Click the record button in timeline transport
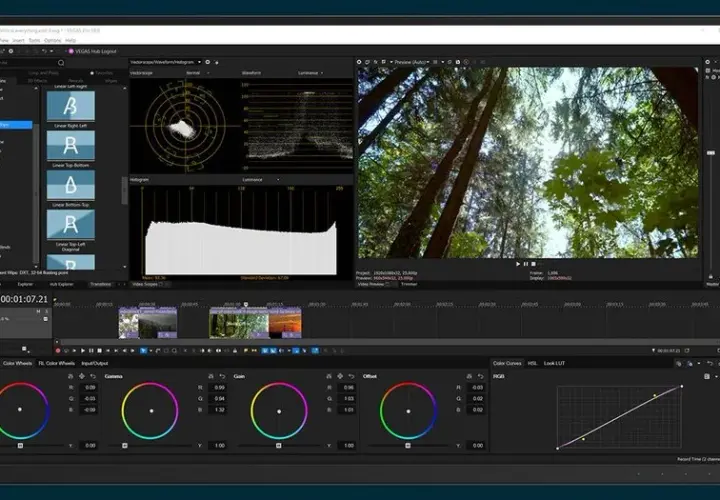The width and height of the screenshot is (720, 500). click(58, 351)
